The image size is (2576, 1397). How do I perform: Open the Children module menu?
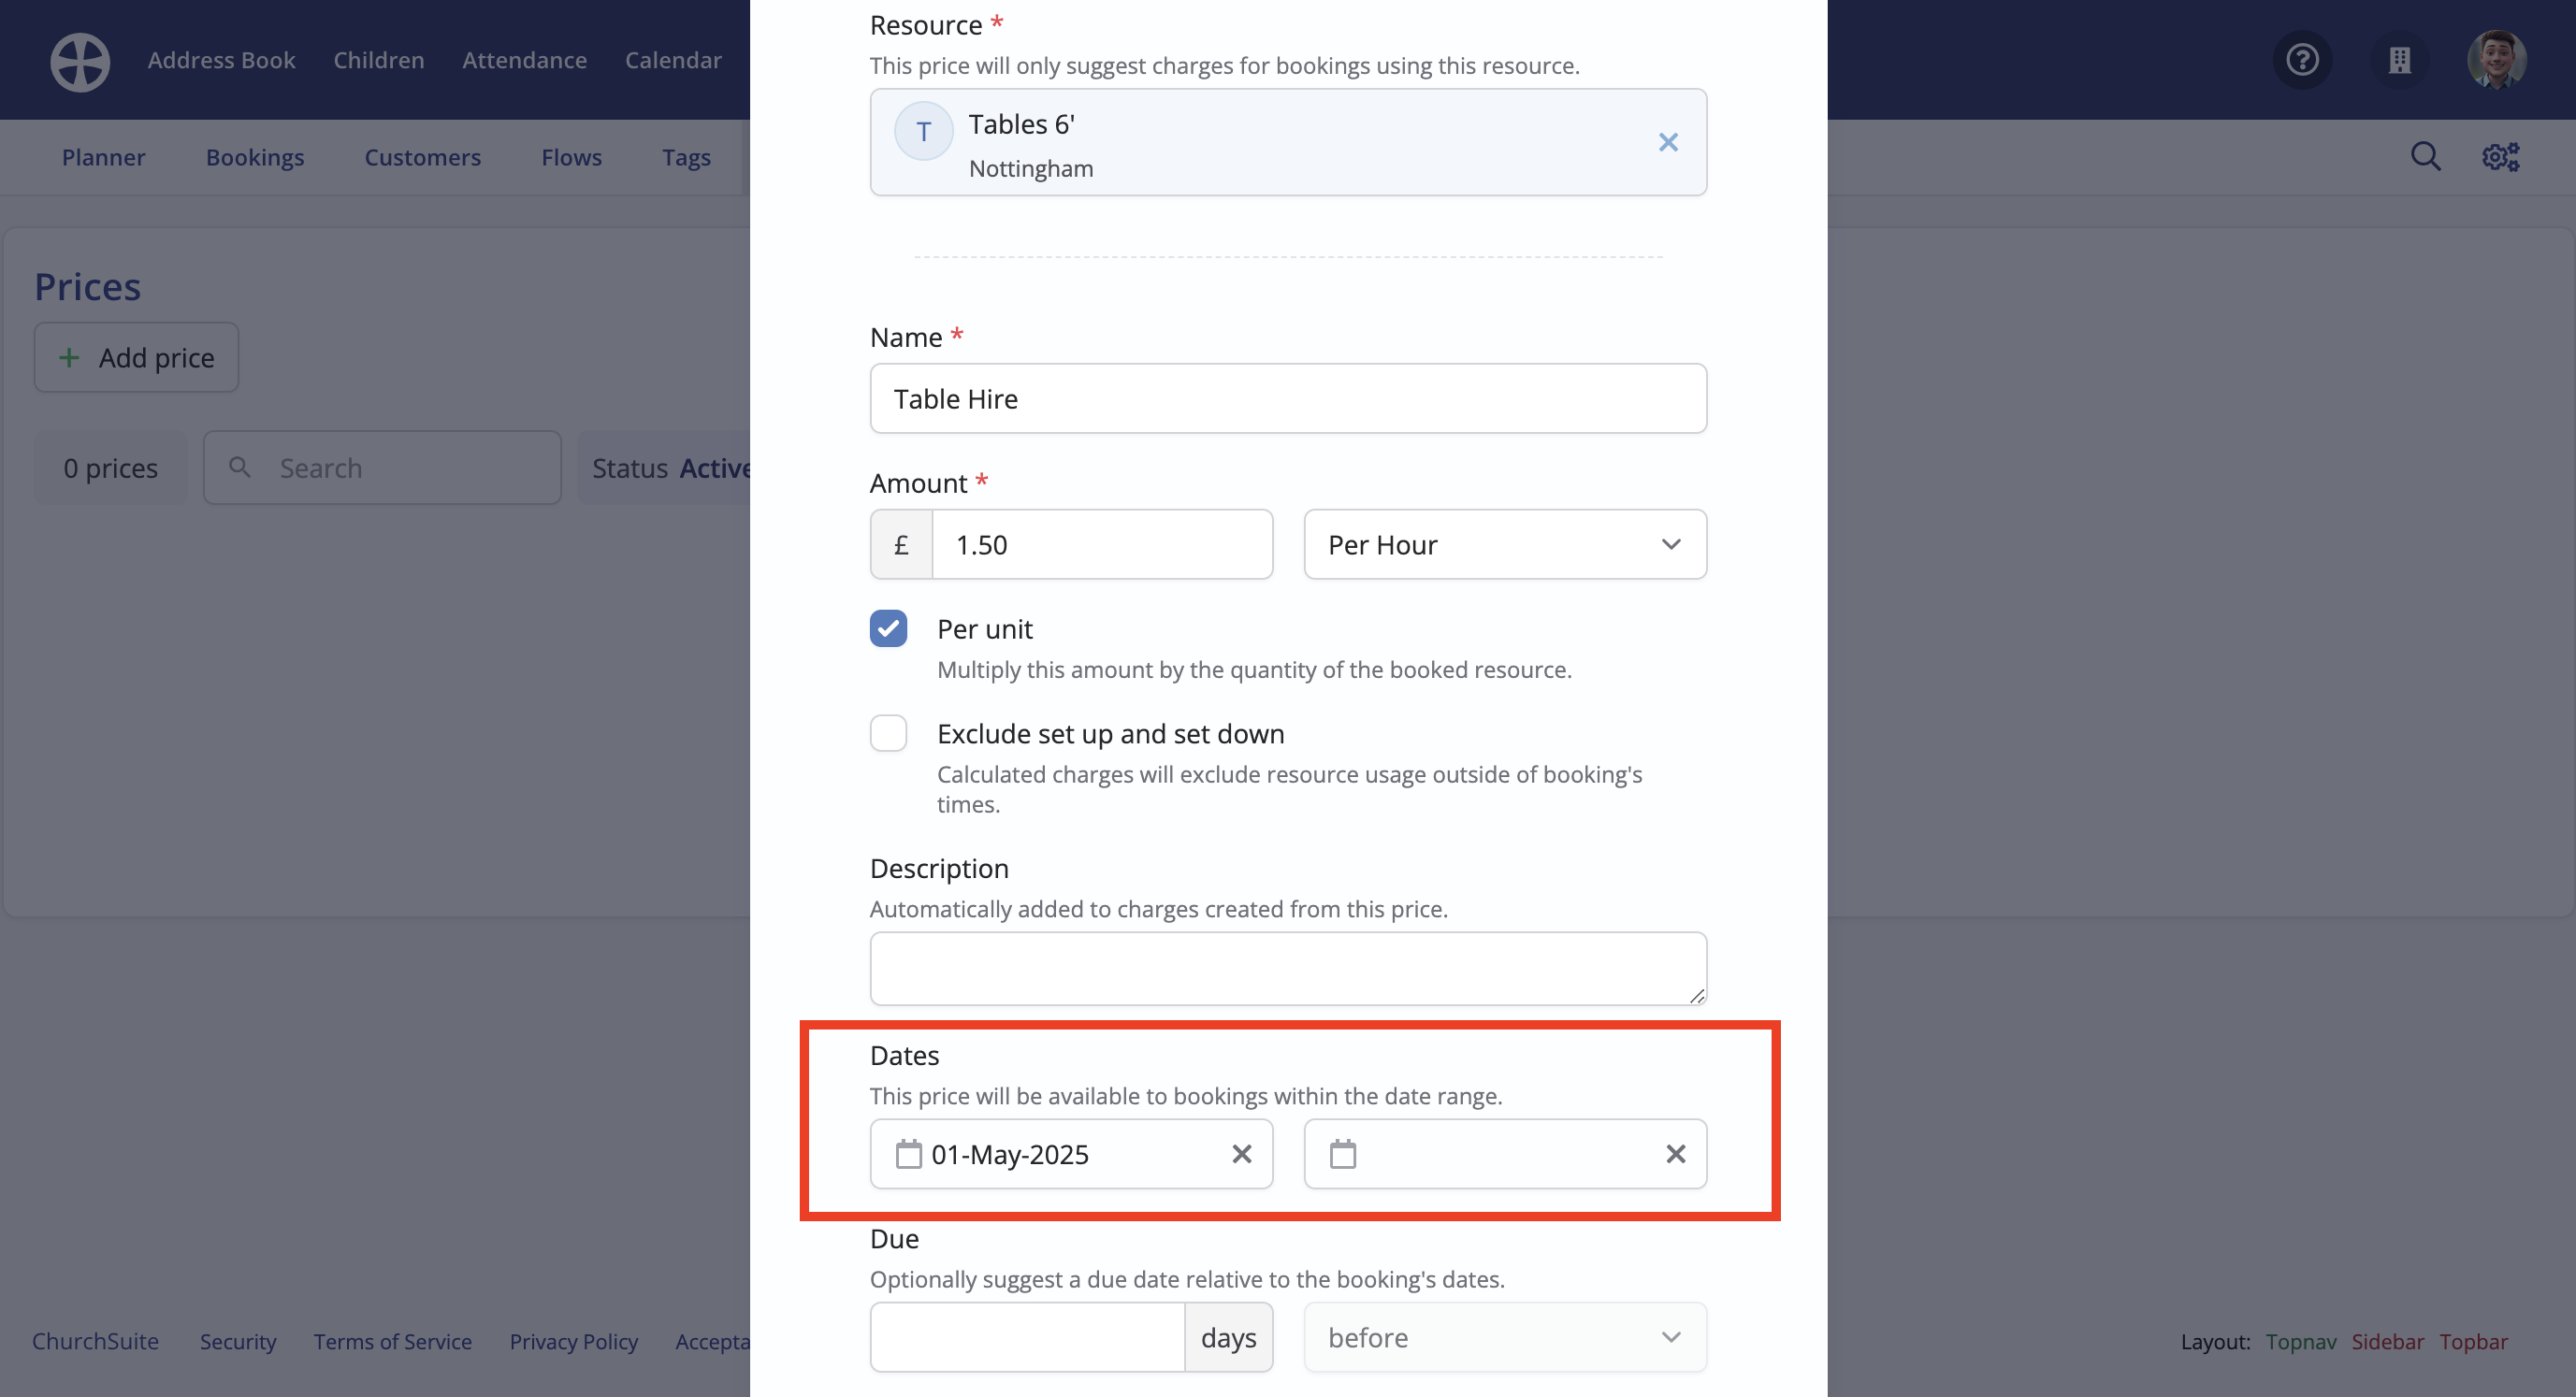pos(378,60)
